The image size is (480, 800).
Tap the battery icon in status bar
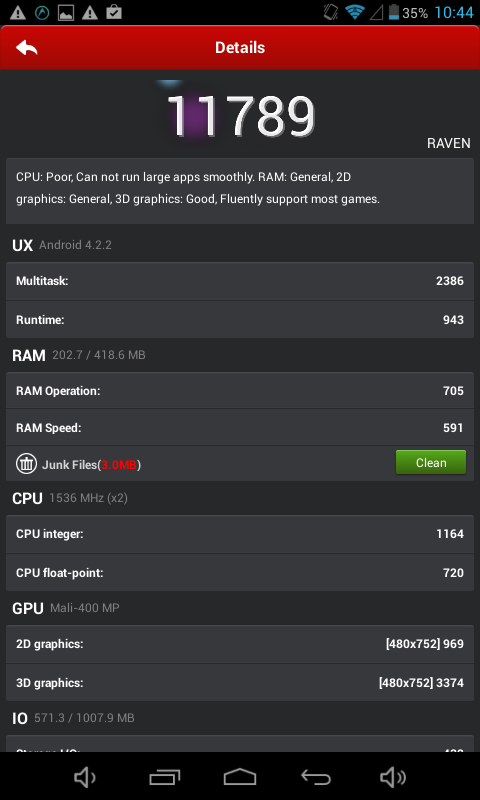point(393,12)
